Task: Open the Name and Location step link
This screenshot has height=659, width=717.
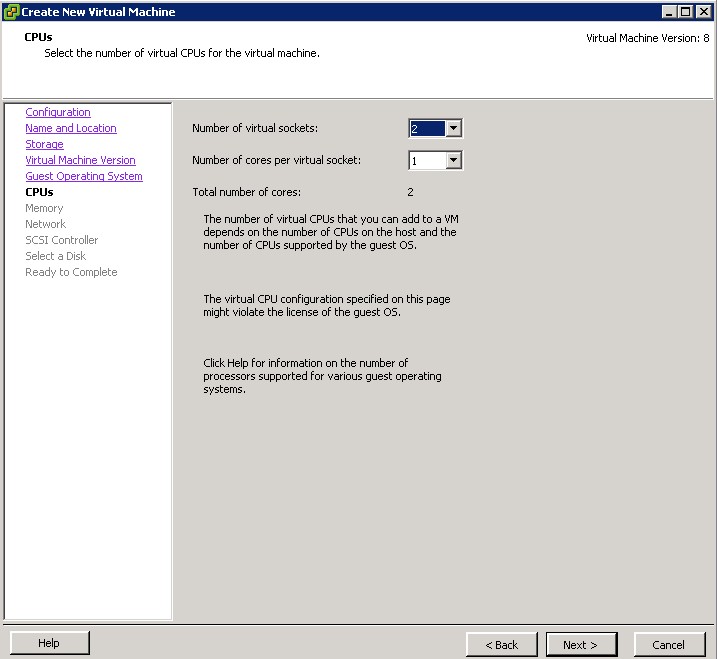Action: pyautogui.click(x=71, y=128)
